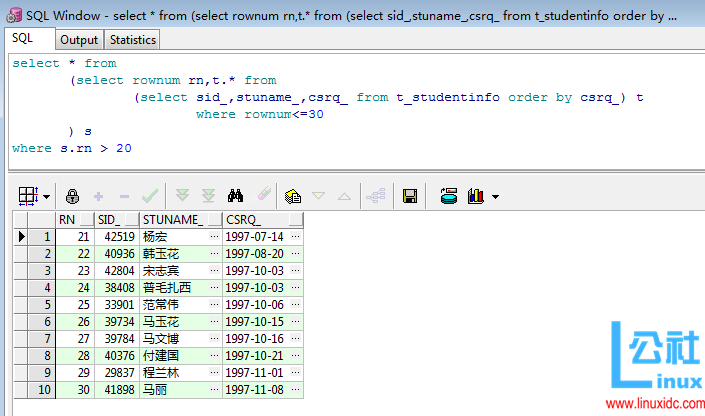The image size is (705, 416).
Task: Click the fetch next page arrow icon
Action: [x=182, y=196]
